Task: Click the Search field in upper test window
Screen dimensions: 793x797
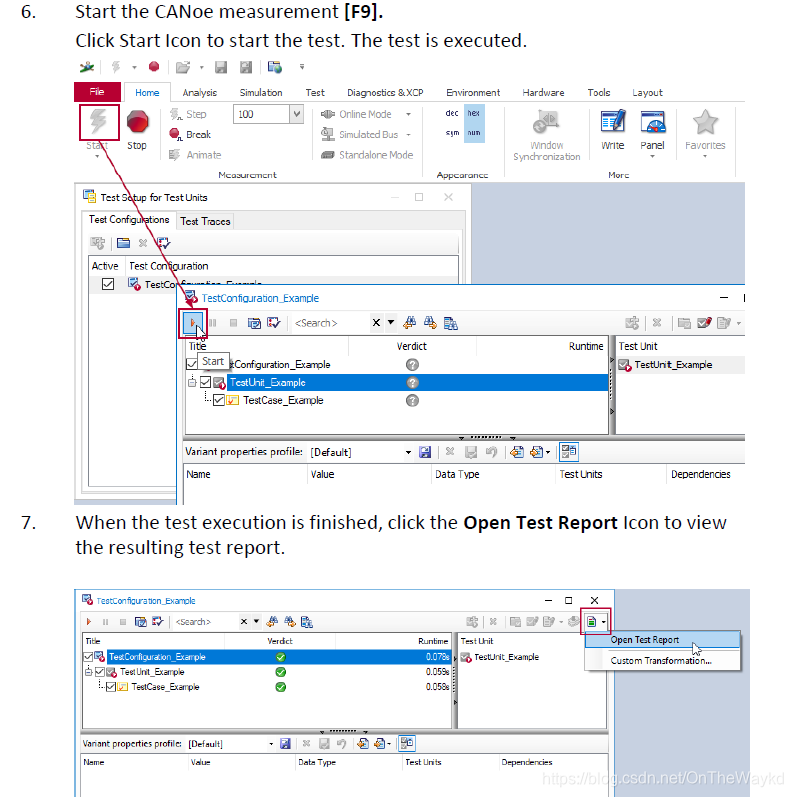Action: [x=330, y=323]
